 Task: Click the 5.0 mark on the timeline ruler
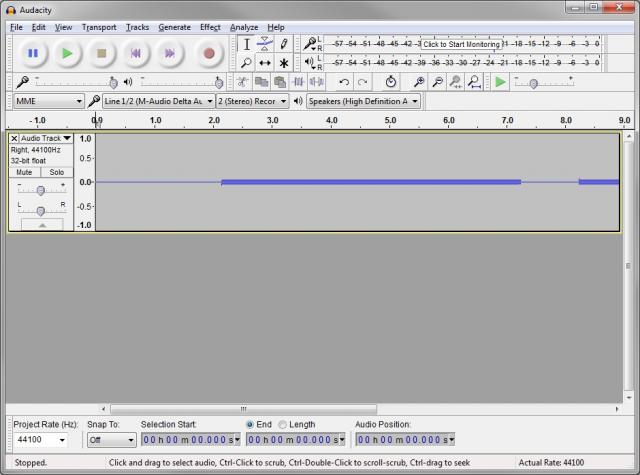pyautogui.click(x=390, y=120)
